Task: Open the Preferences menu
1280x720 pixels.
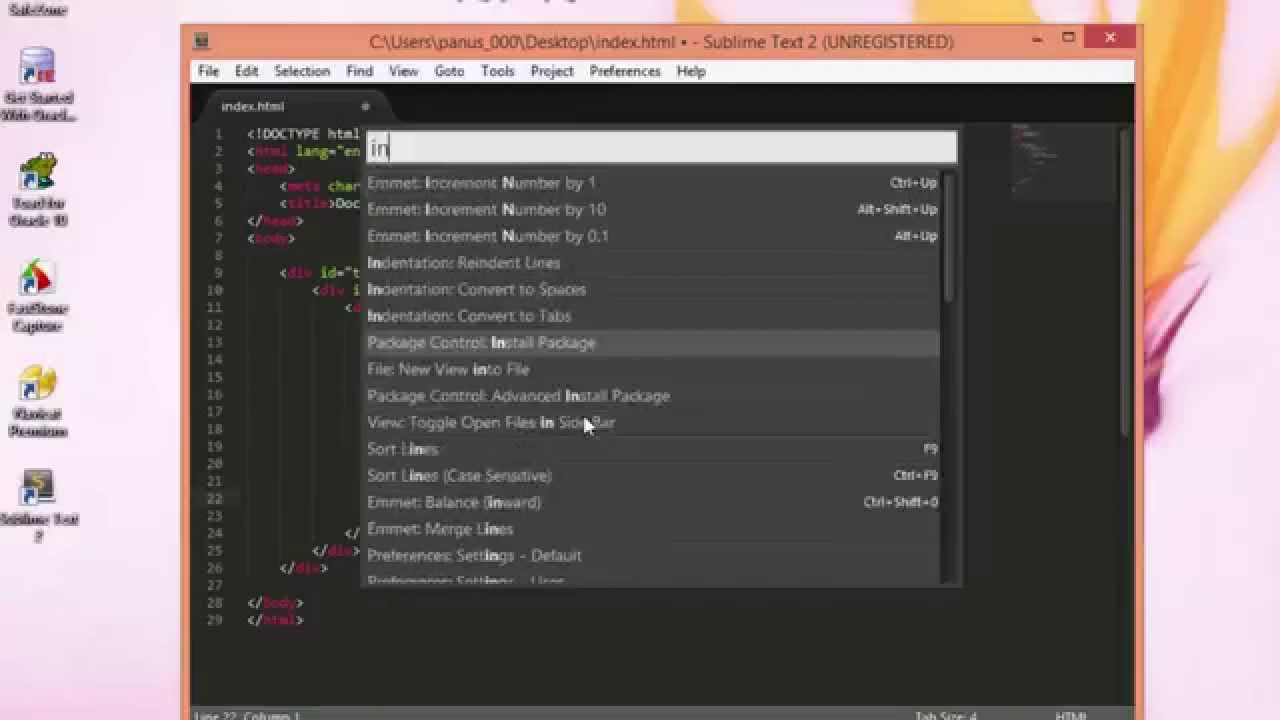Action: 625,71
